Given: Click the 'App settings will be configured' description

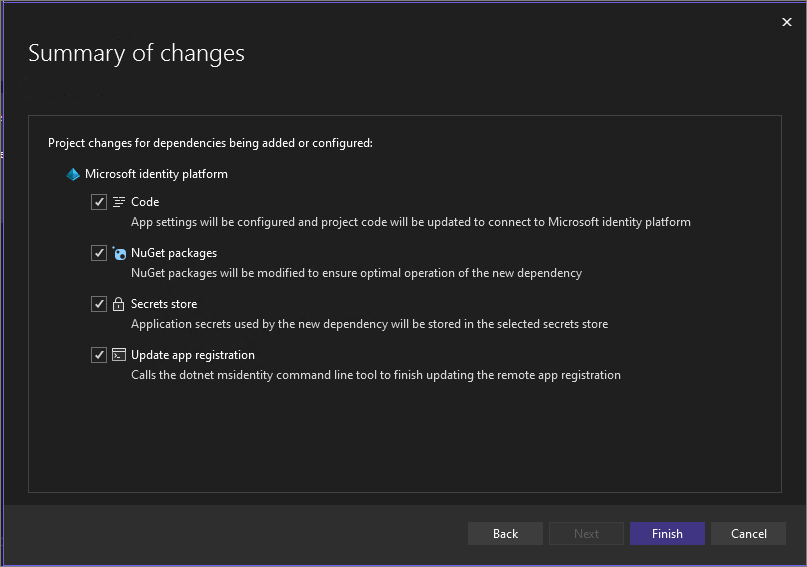Looking at the screenshot, I should coord(411,222).
